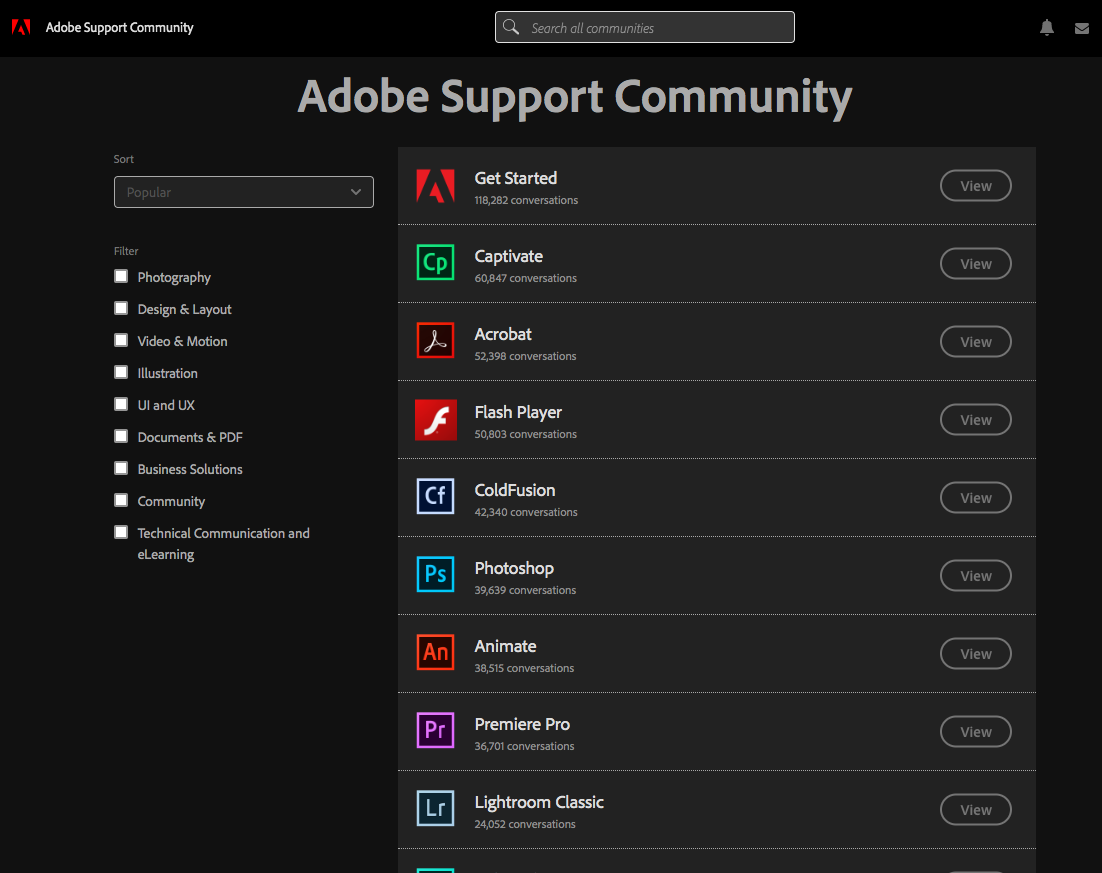Open the Popular sort dropdown
This screenshot has height=873, width=1102.
click(x=243, y=192)
